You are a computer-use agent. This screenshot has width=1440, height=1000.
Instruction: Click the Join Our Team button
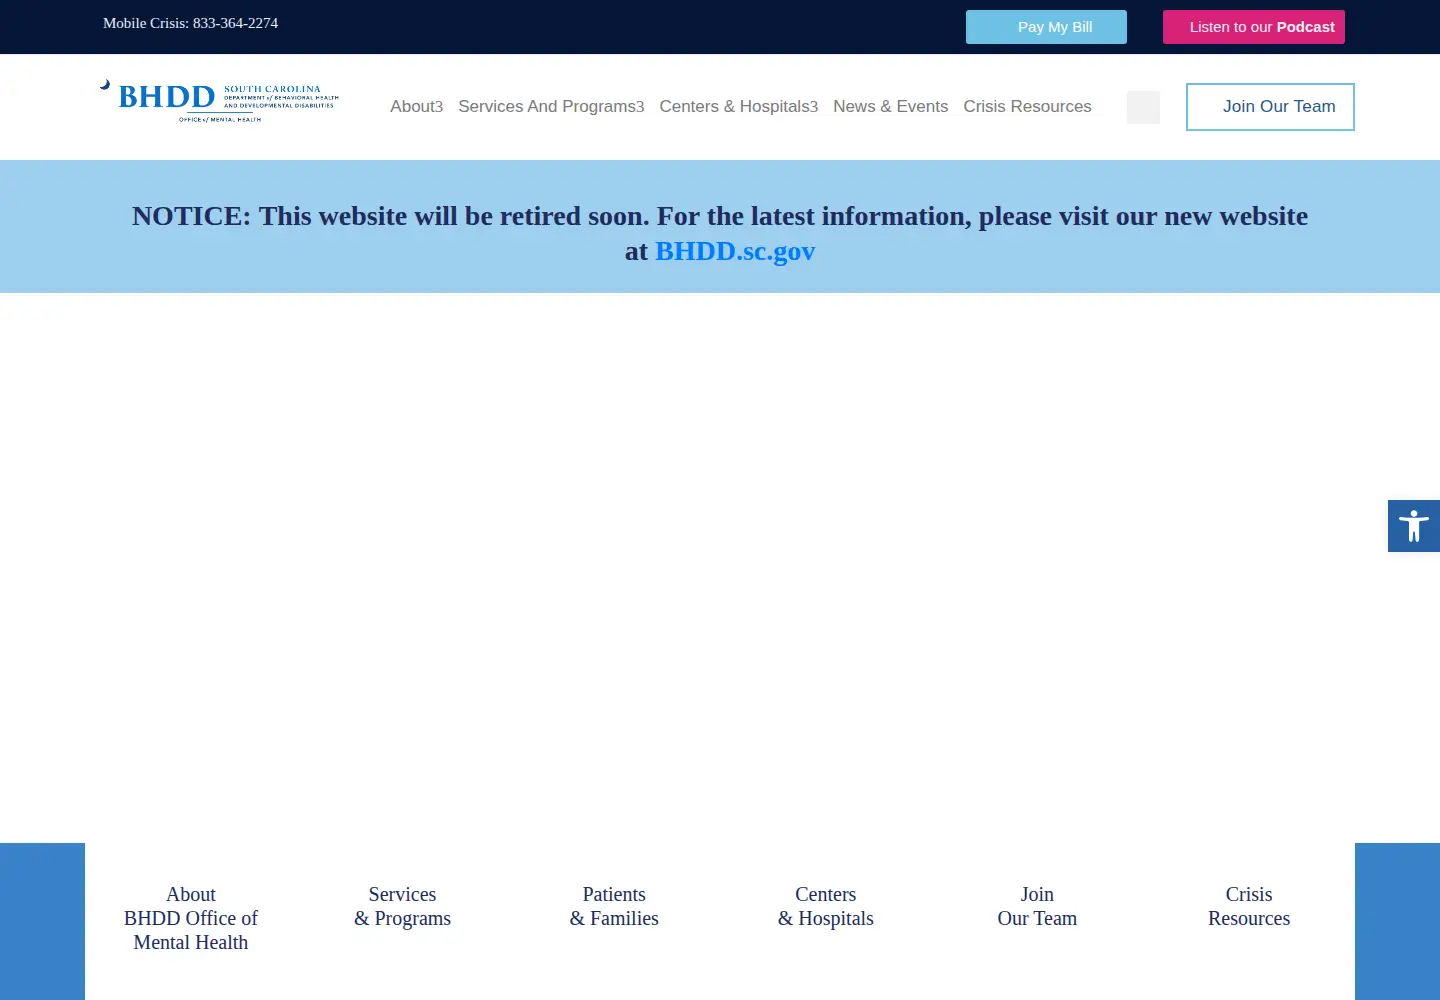click(1270, 107)
